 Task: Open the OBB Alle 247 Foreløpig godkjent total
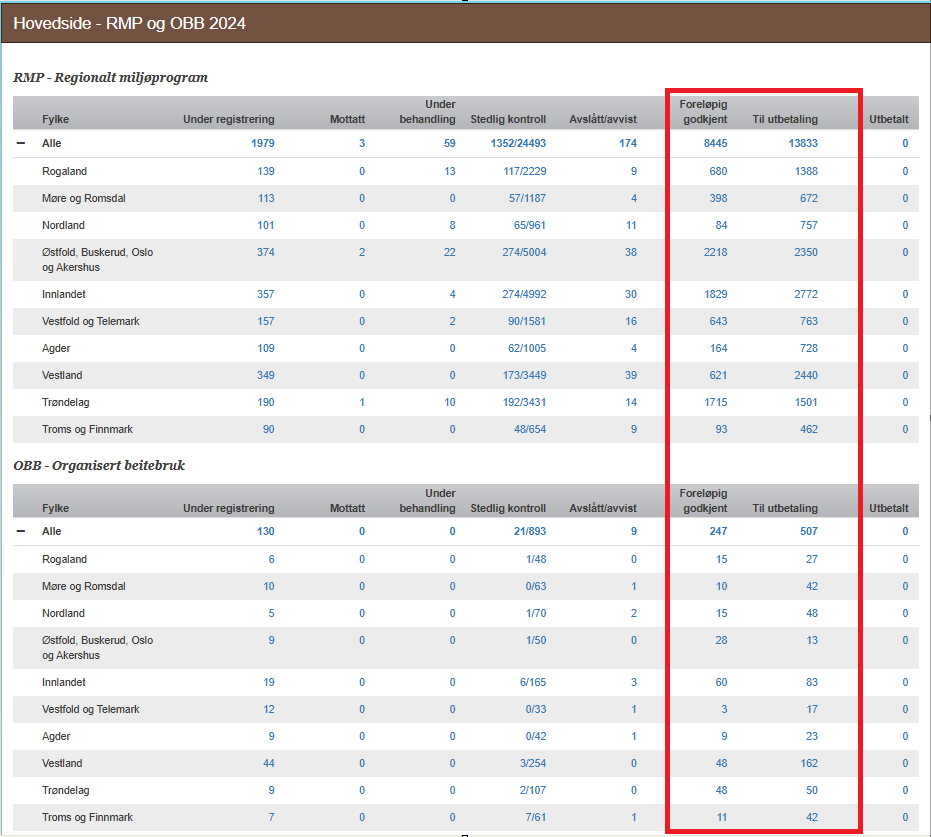click(x=718, y=532)
